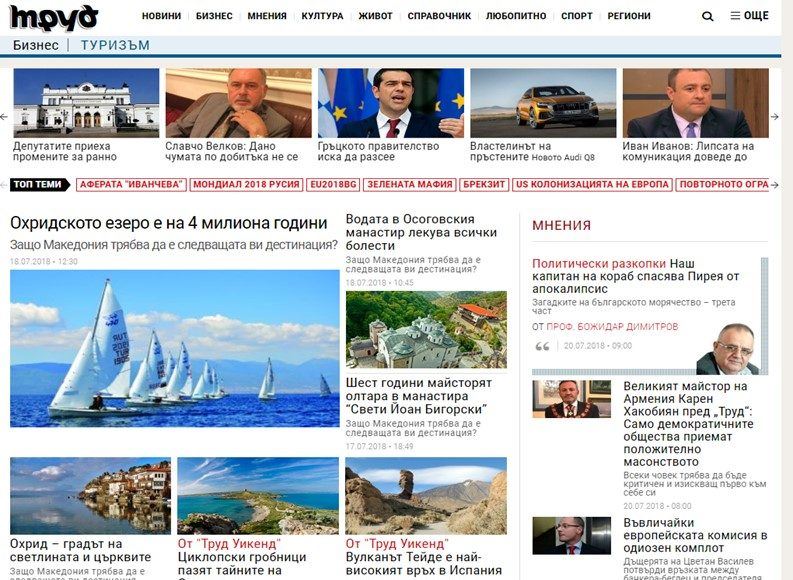Open author ПРОФ. БОЖИДАР ДИМИТРОВ link
This screenshot has height=580, width=793.
point(612,327)
